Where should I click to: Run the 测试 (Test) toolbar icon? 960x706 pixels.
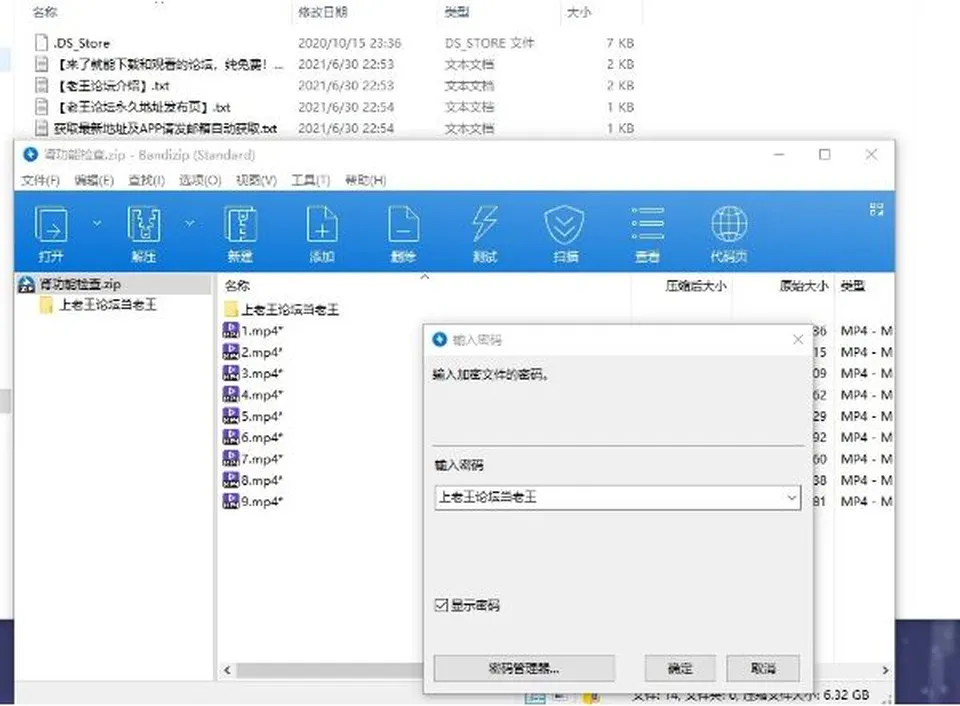(x=484, y=223)
